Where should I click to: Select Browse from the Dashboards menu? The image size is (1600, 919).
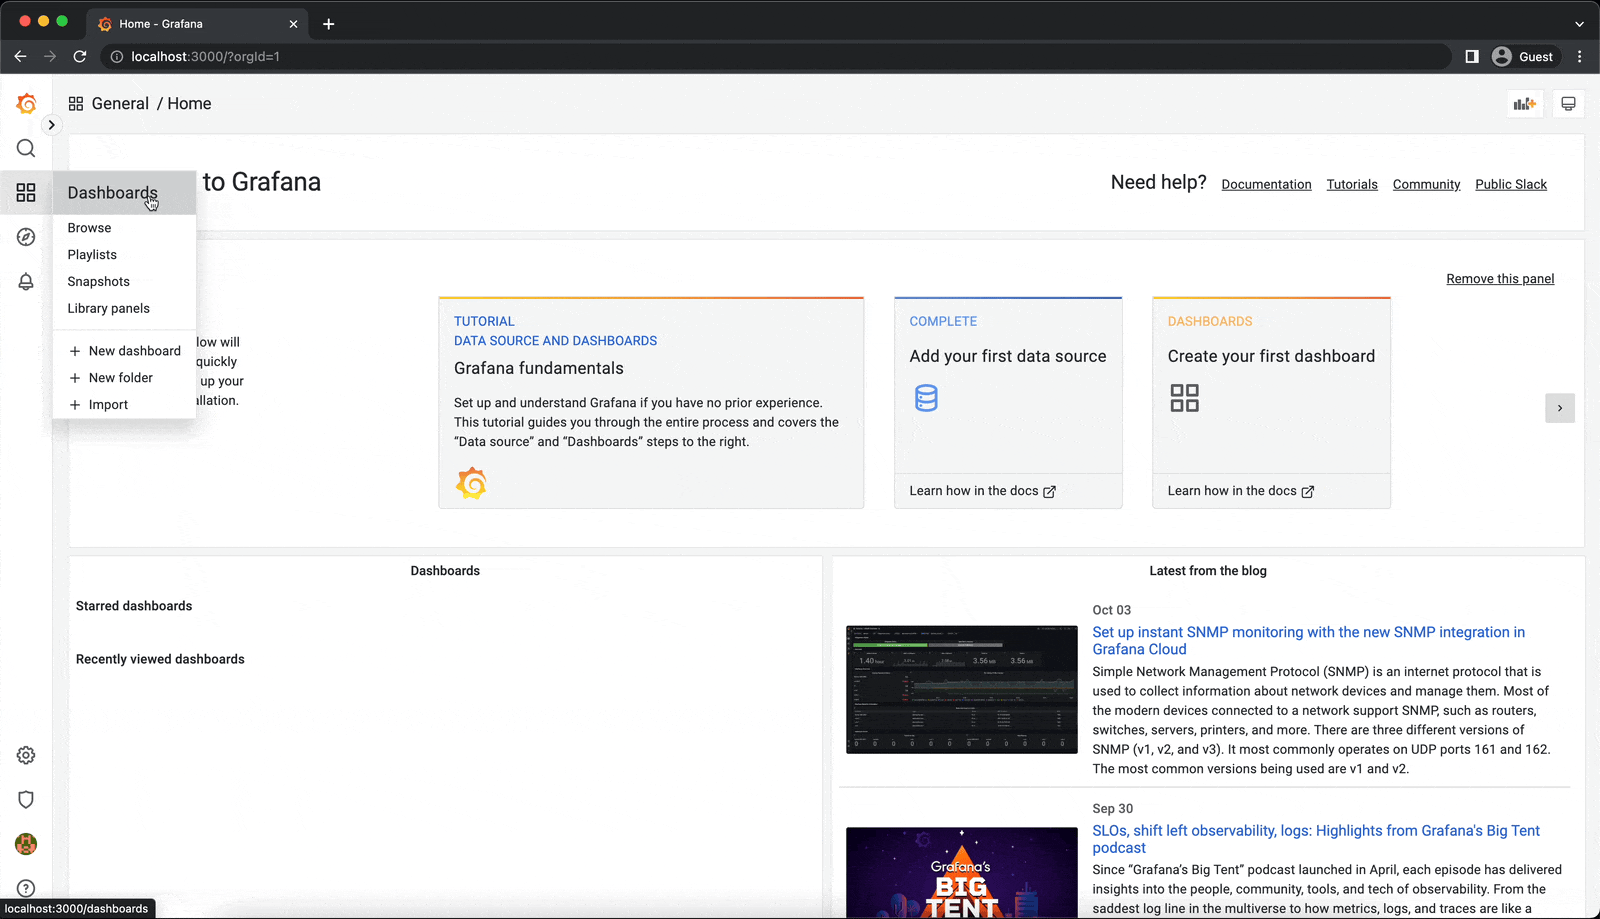tap(89, 227)
